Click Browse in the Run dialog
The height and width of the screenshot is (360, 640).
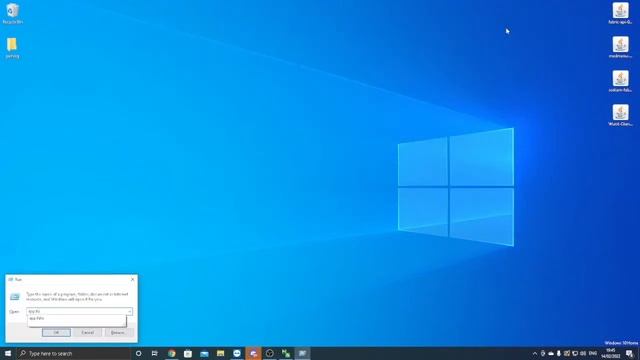[x=118, y=333]
